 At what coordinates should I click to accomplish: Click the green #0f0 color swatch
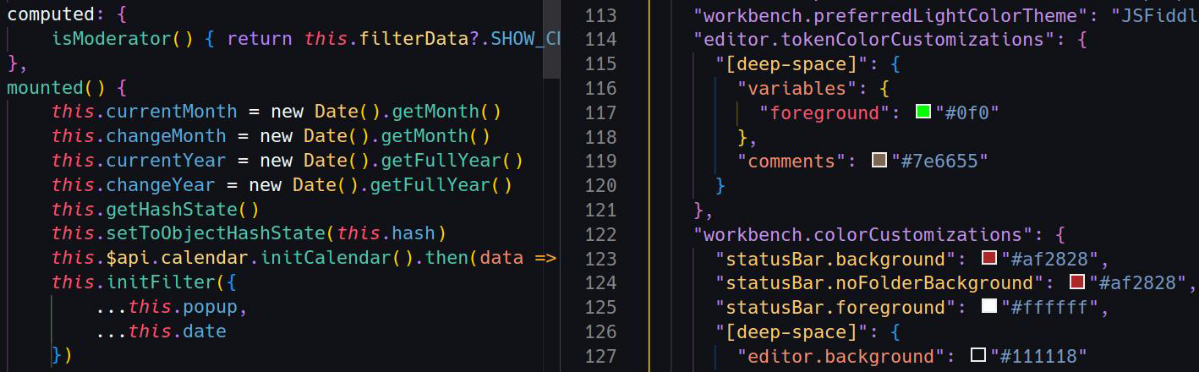tap(923, 112)
